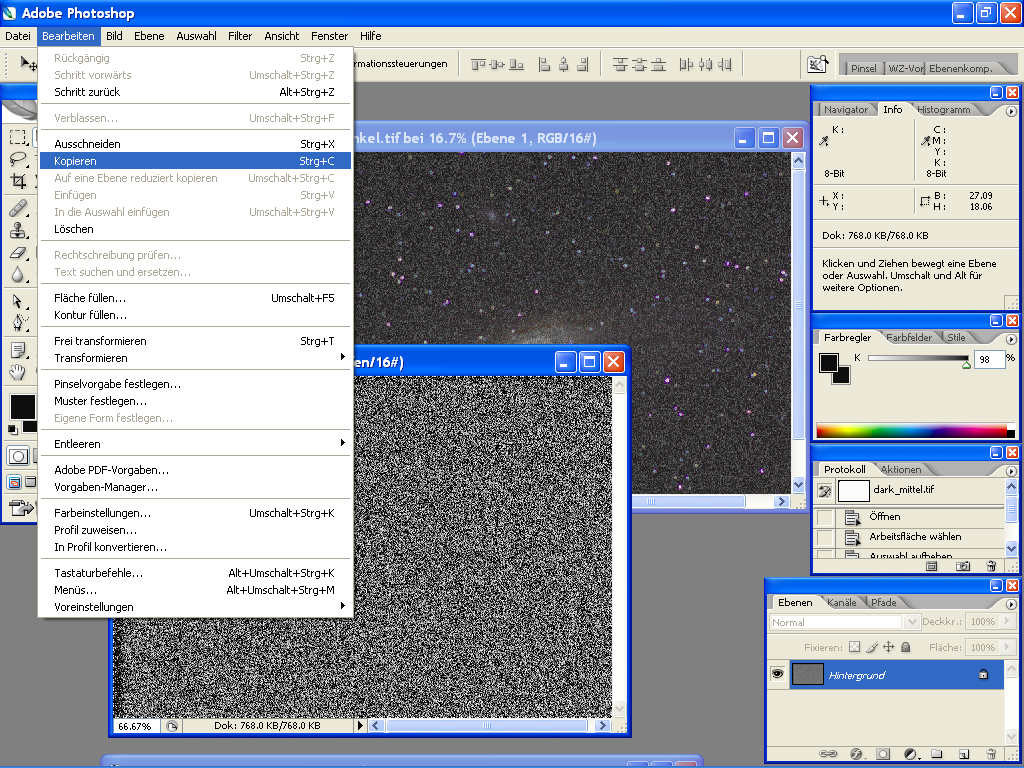Hide the Hintergrund layer

777,673
